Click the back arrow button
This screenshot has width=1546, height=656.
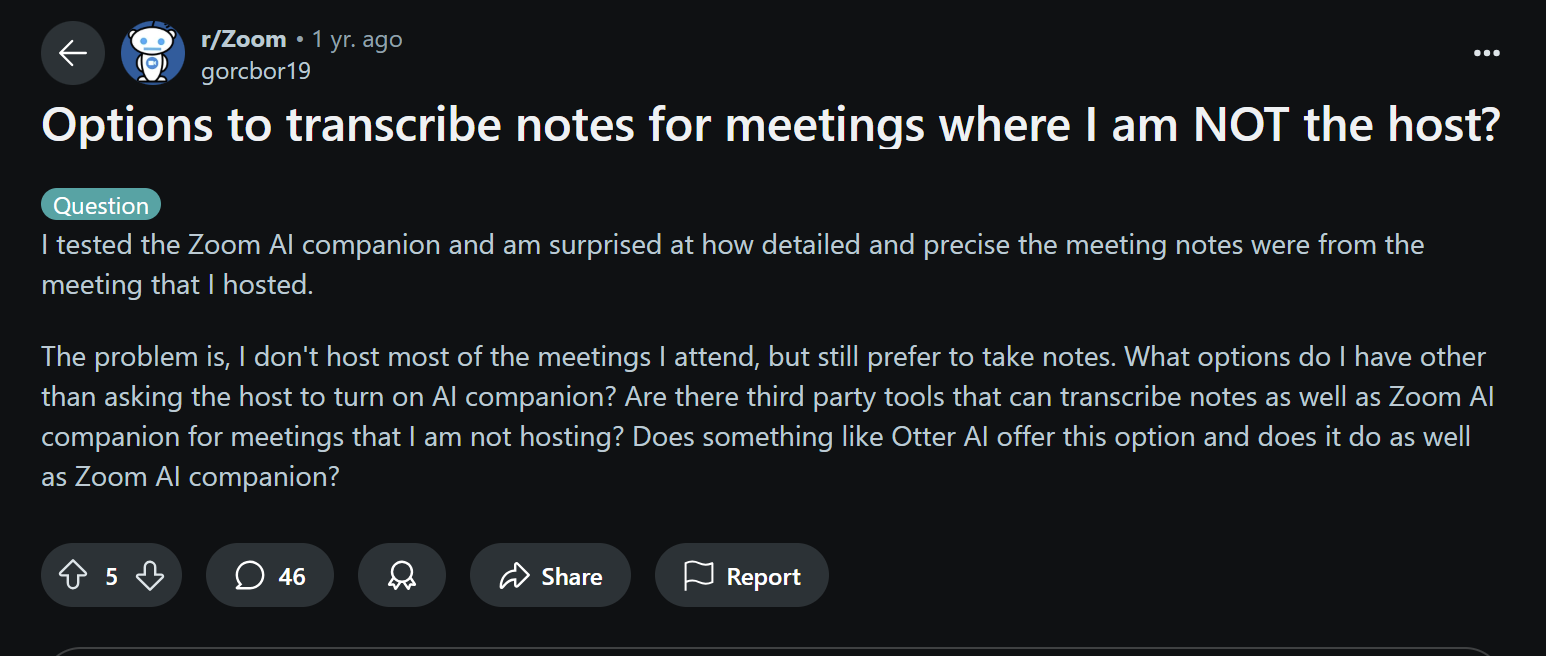[x=73, y=53]
